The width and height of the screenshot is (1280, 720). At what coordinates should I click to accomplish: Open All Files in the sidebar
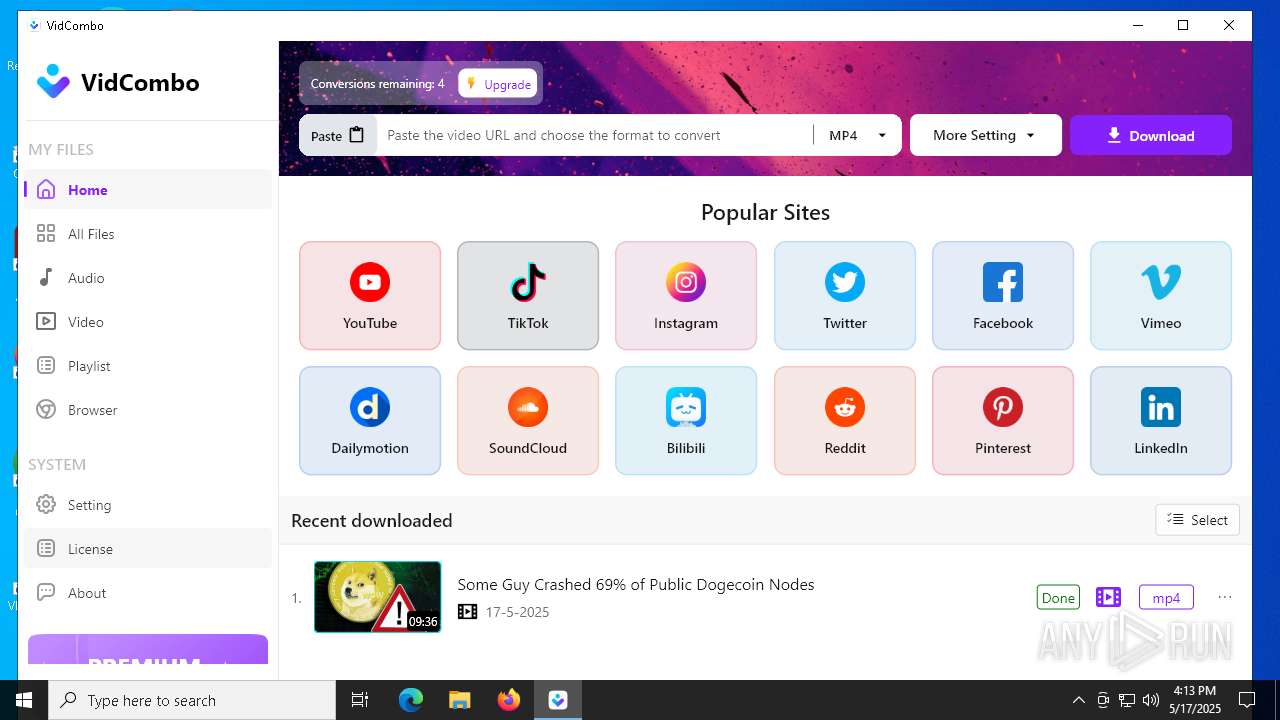point(148,233)
